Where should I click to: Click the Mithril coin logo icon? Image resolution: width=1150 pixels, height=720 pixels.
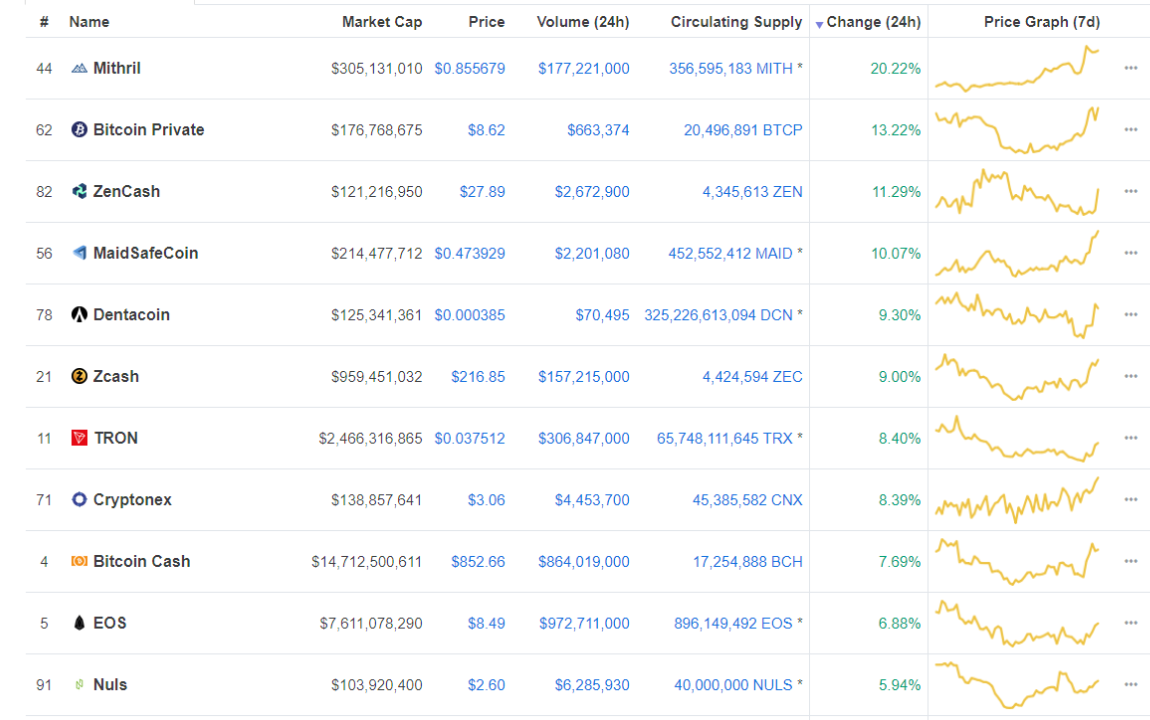[79, 68]
